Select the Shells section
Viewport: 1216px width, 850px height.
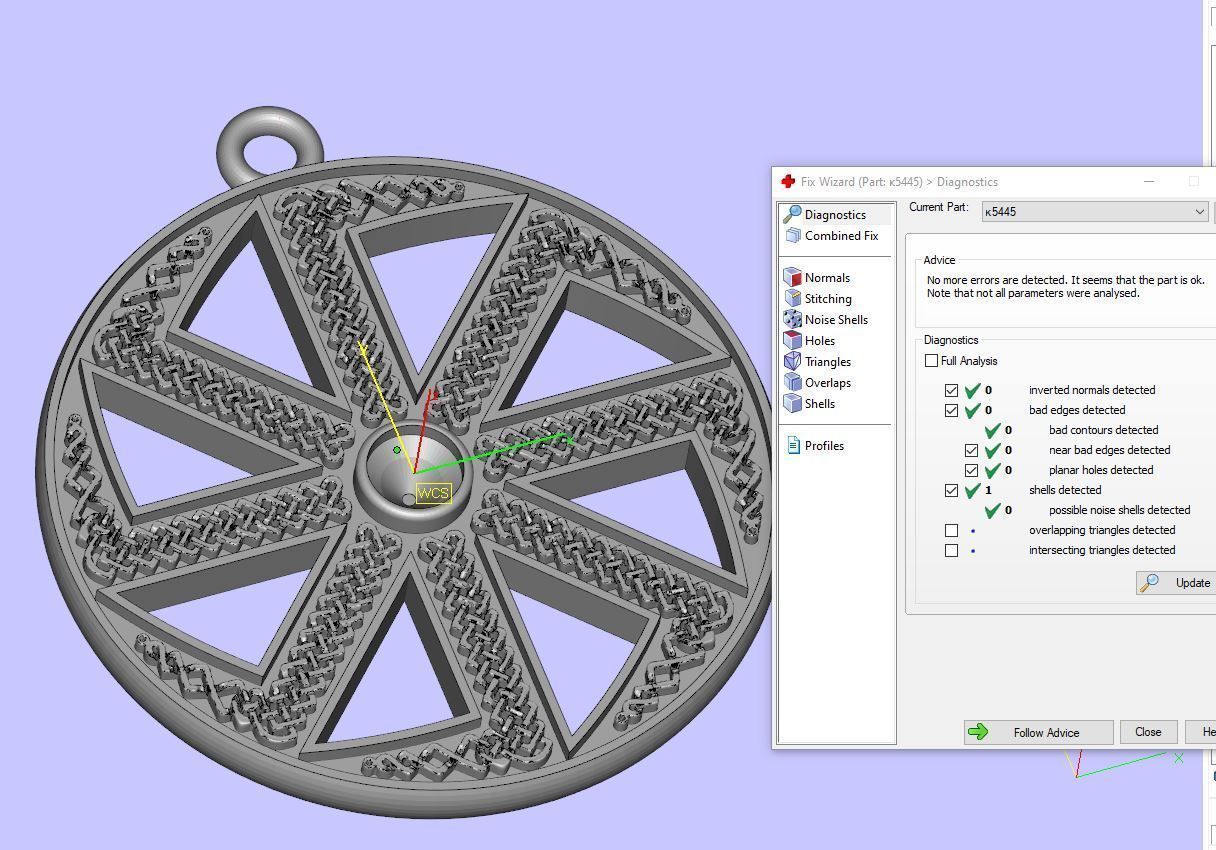(819, 403)
